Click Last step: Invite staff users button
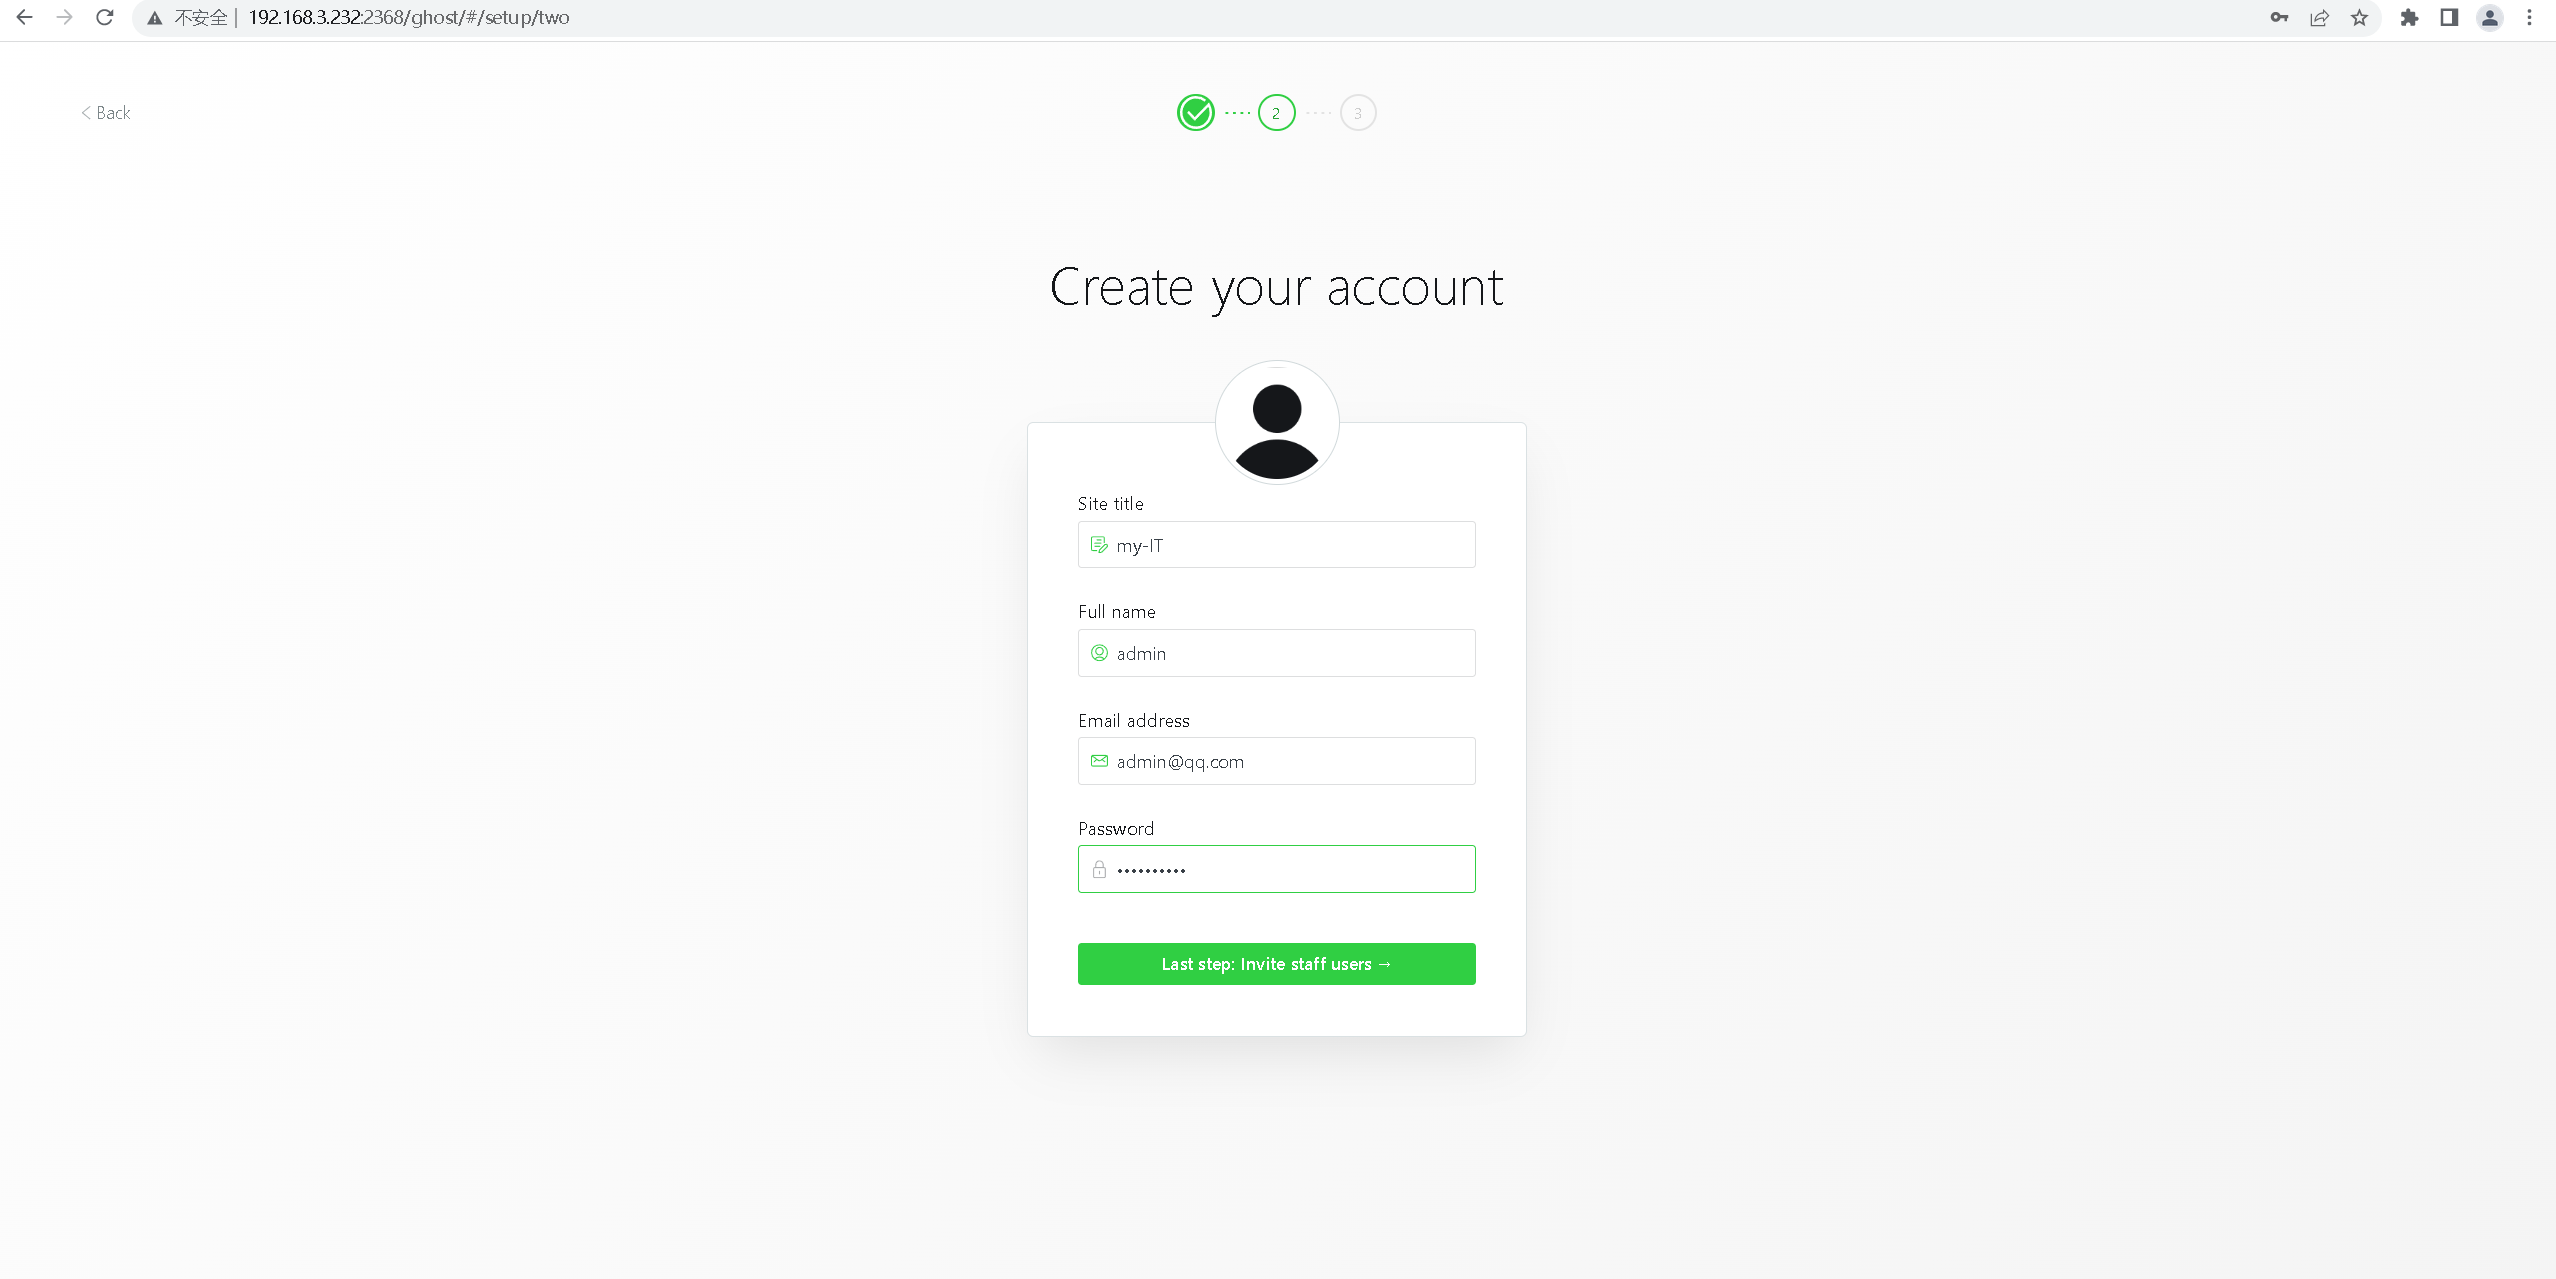The image size is (2556, 1279). [x=1277, y=964]
